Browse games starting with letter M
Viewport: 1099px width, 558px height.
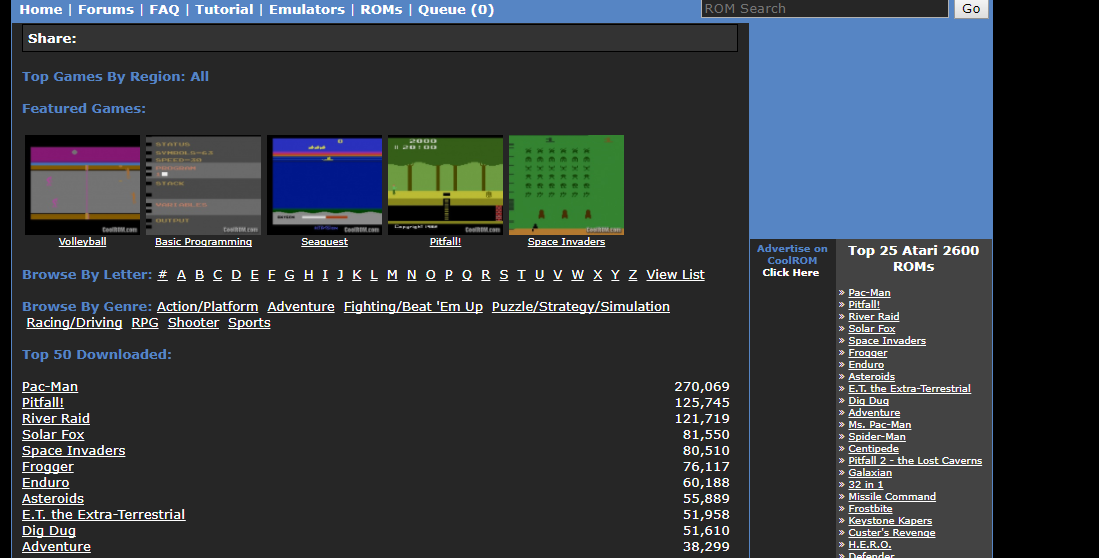[x=392, y=275]
